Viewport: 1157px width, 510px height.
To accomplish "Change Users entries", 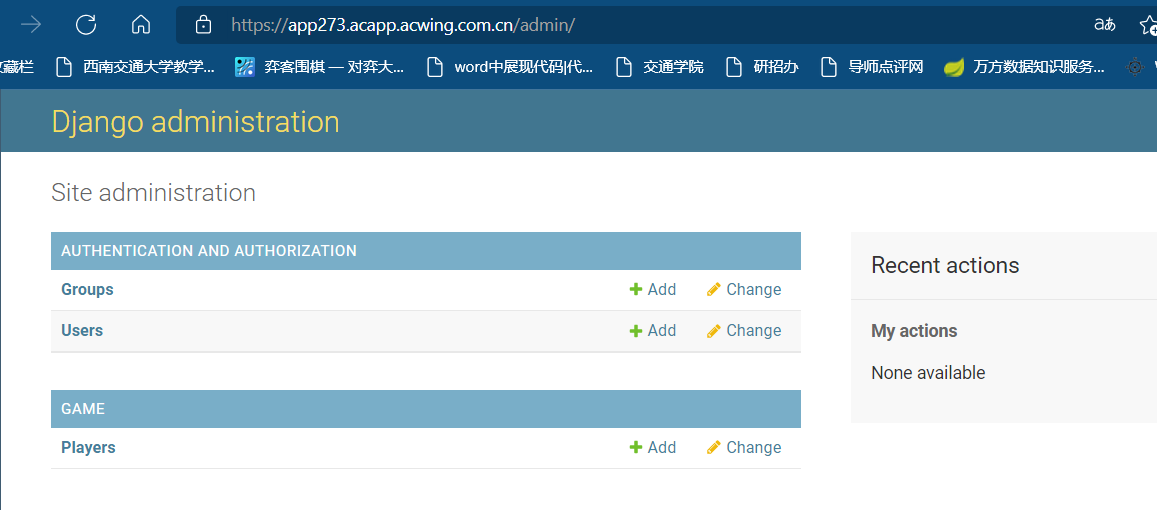I will [744, 330].
